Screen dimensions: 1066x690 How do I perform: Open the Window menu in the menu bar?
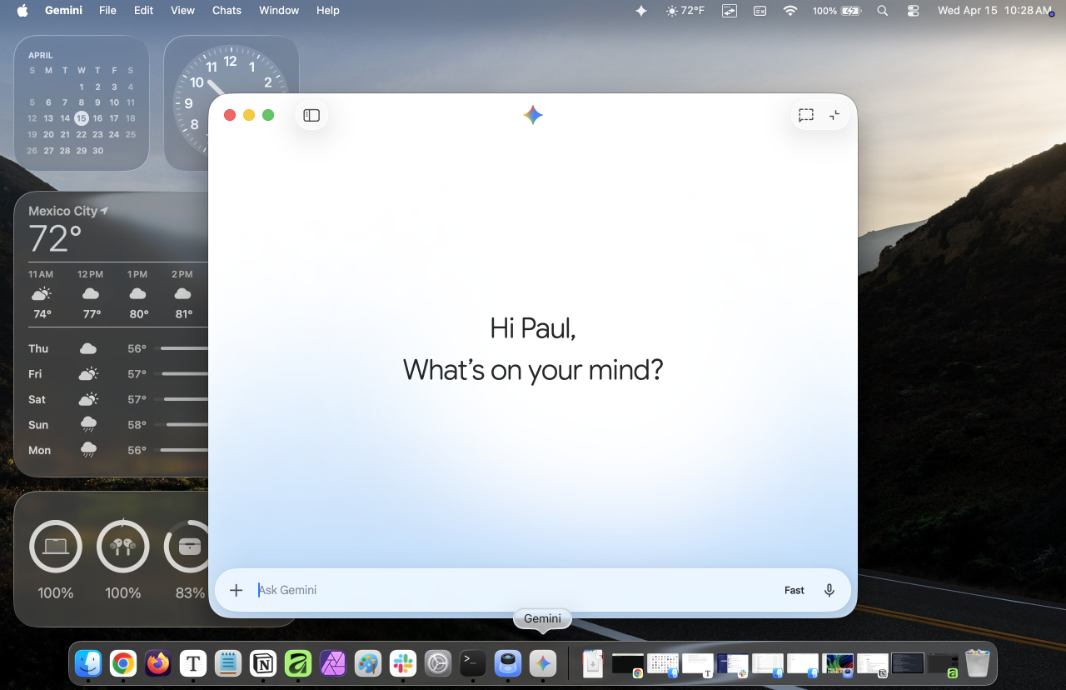tap(279, 10)
